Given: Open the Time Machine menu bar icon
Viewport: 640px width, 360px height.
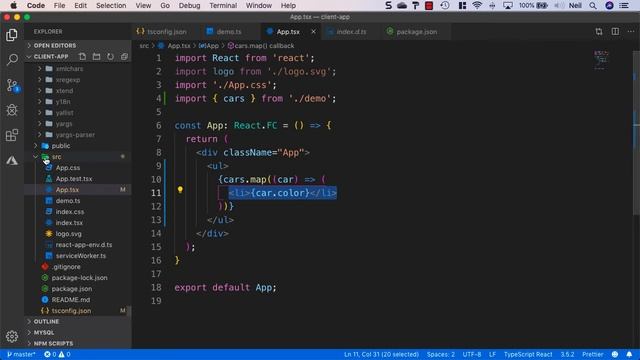Looking at the screenshot, I should pyautogui.click(x=445, y=6).
